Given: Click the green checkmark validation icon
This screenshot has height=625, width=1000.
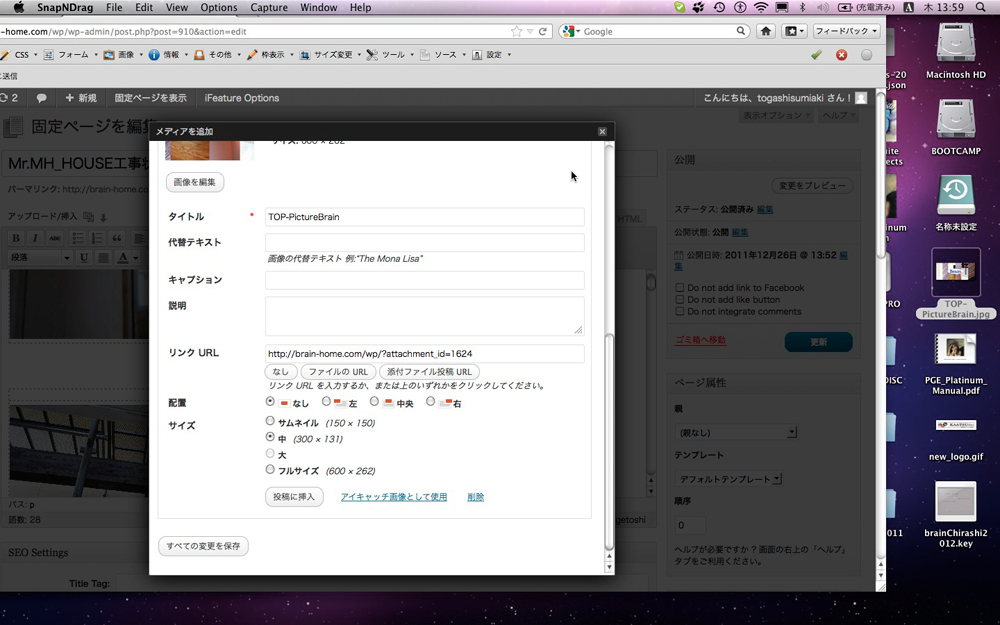Looking at the screenshot, I should click(x=816, y=55).
